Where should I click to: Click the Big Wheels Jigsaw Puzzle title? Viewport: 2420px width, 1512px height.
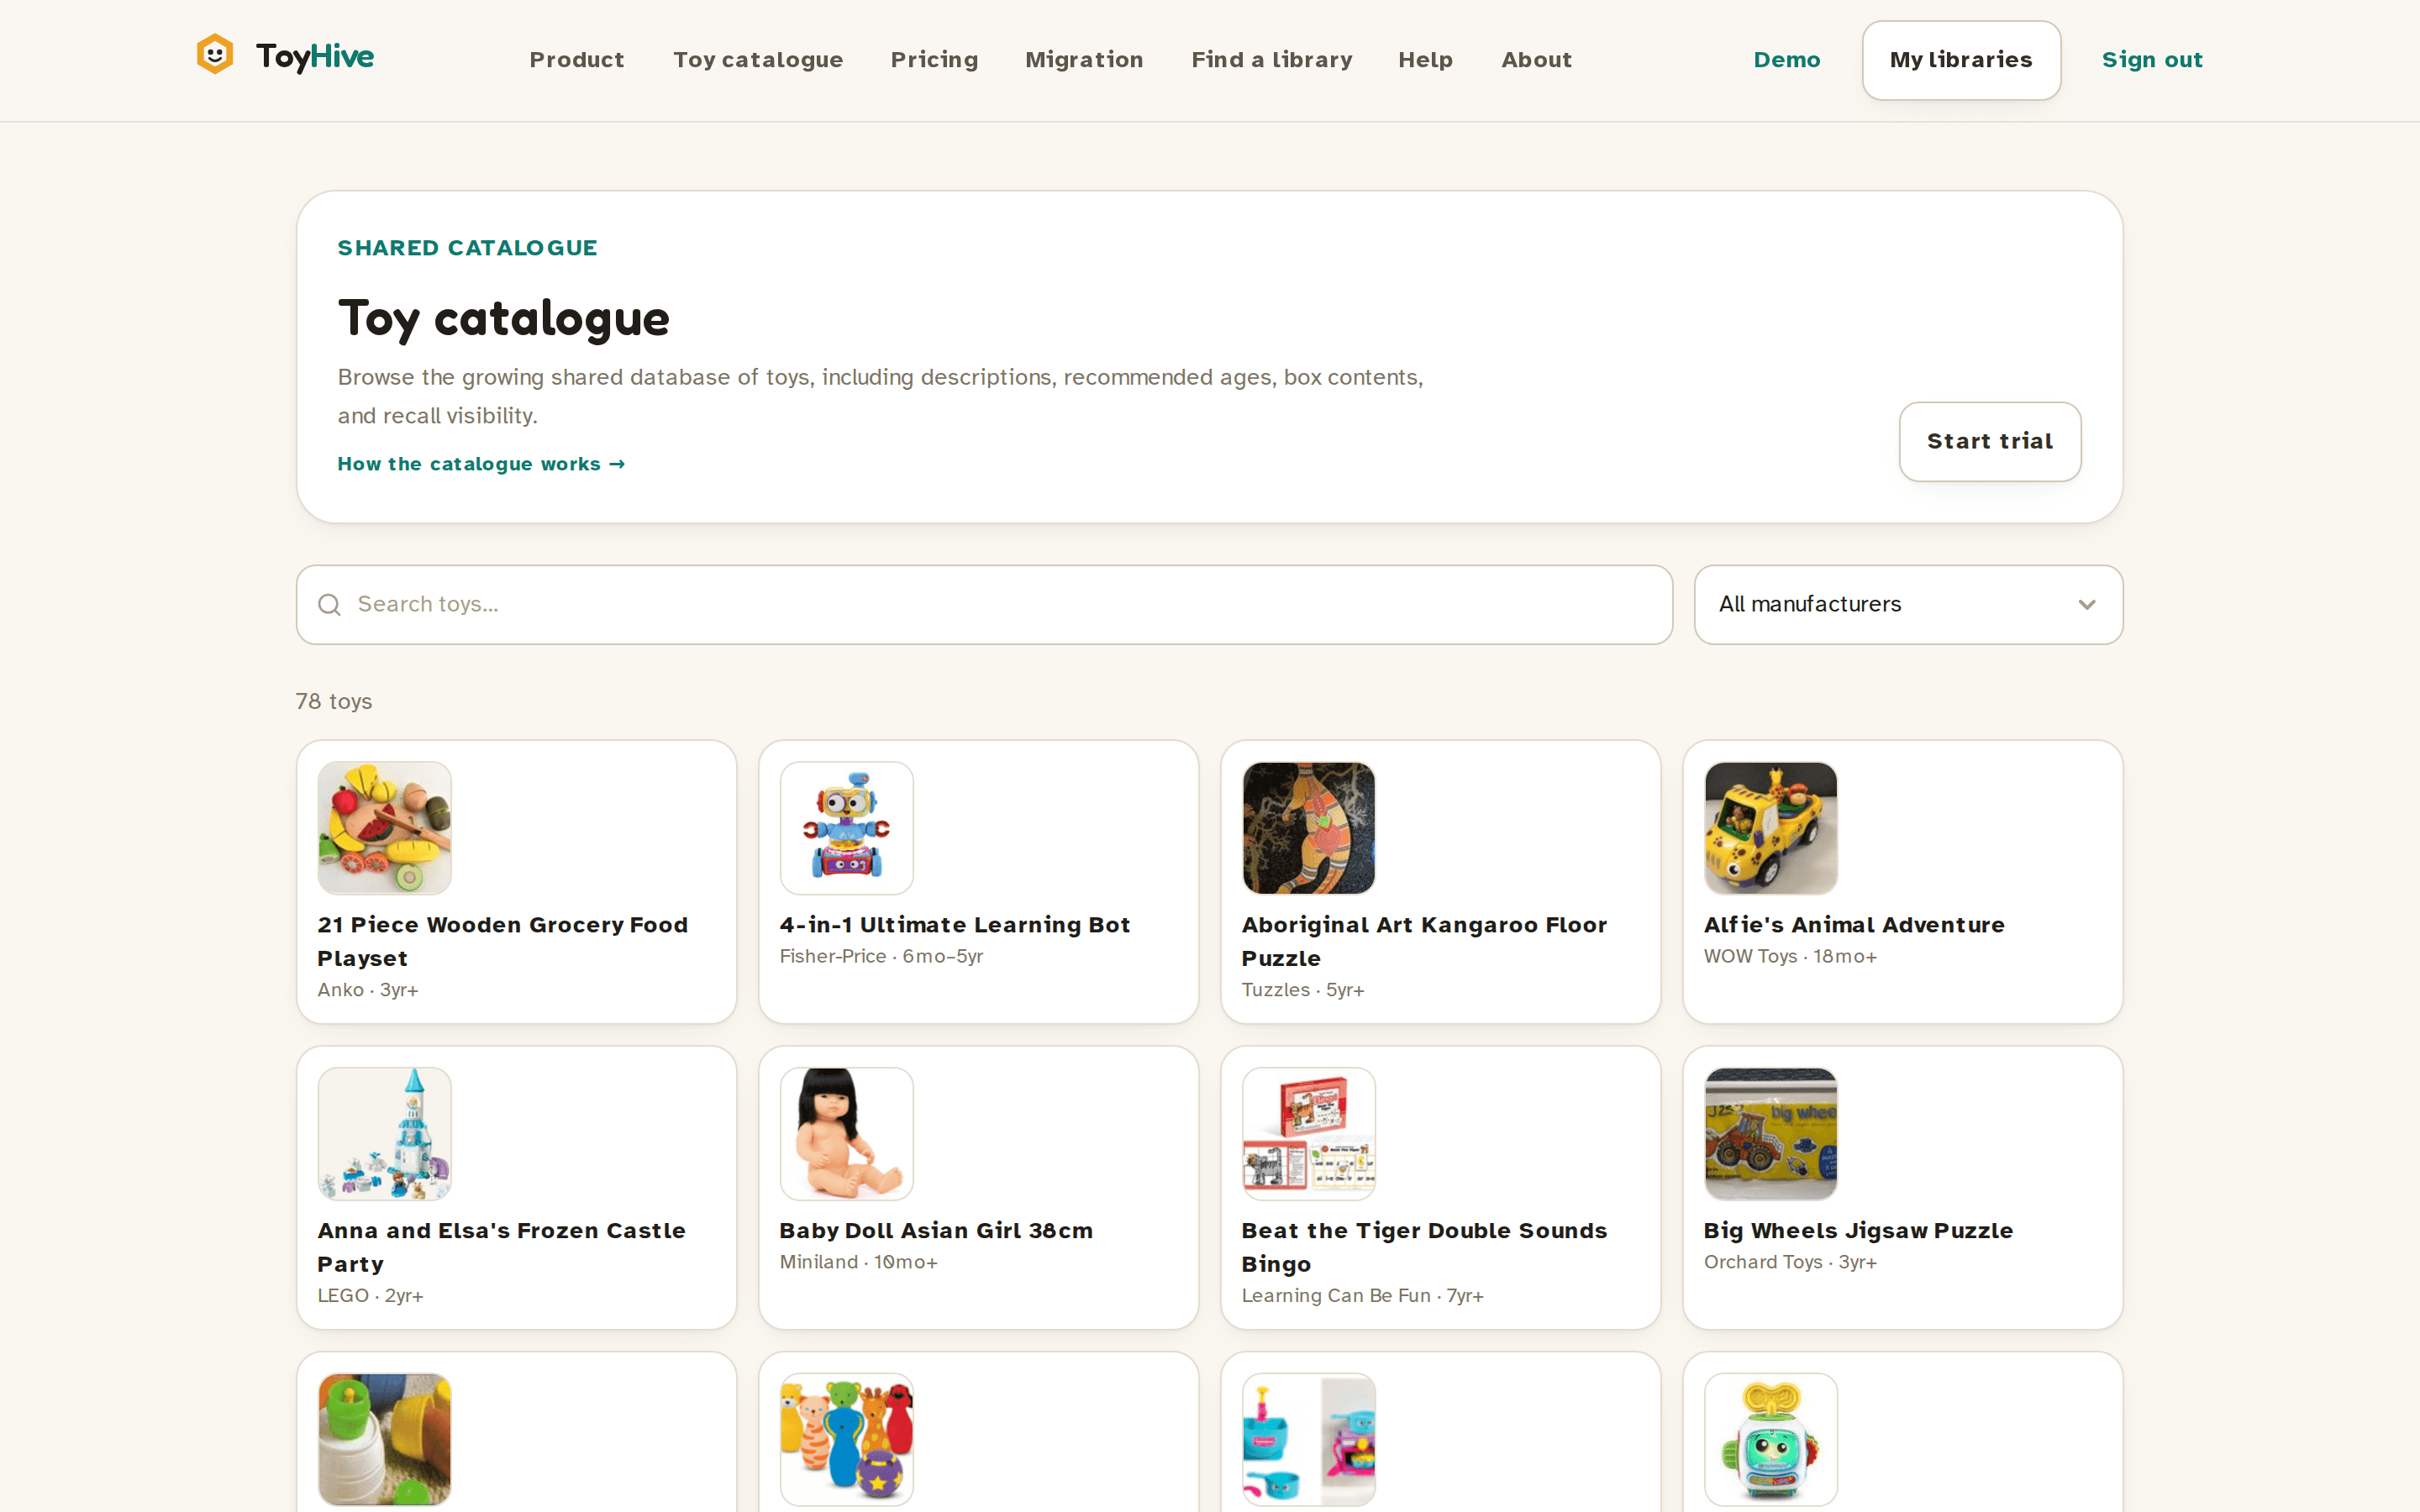click(x=1858, y=1231)
